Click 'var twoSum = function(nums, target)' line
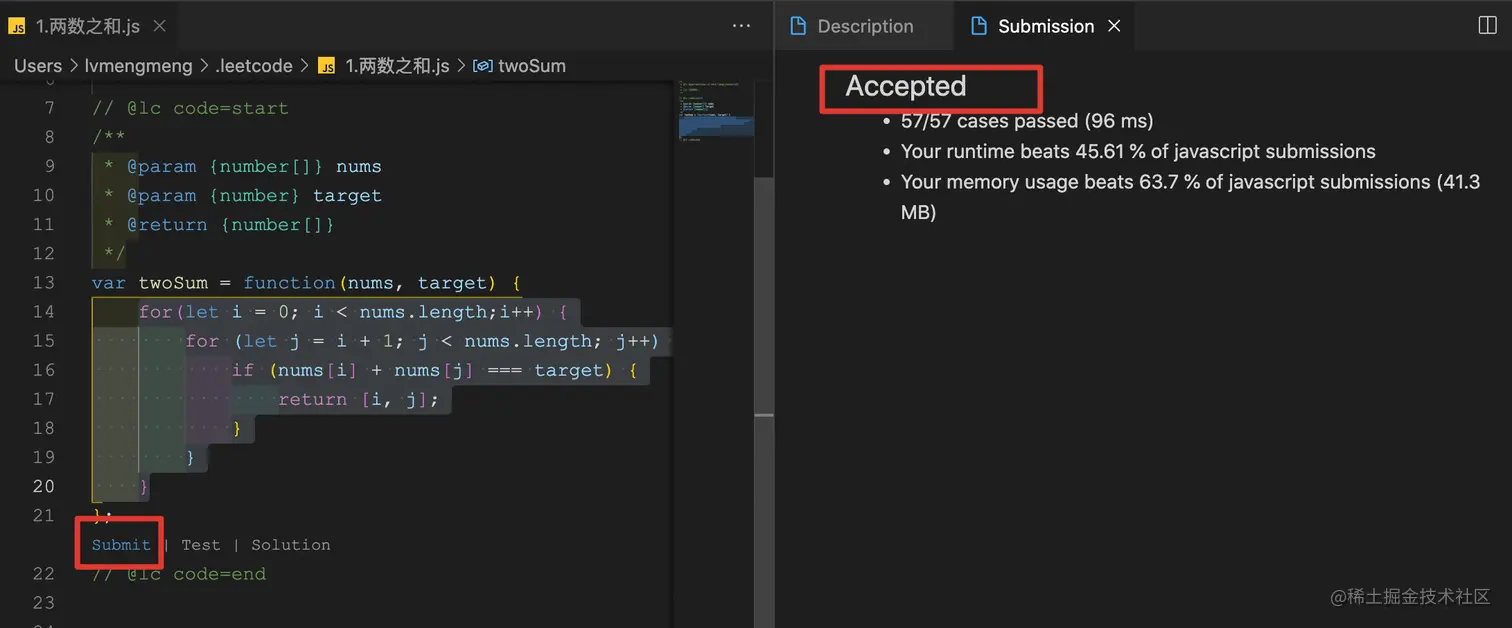The width and height of the screenshot is (1512, 628). point(306,283)
